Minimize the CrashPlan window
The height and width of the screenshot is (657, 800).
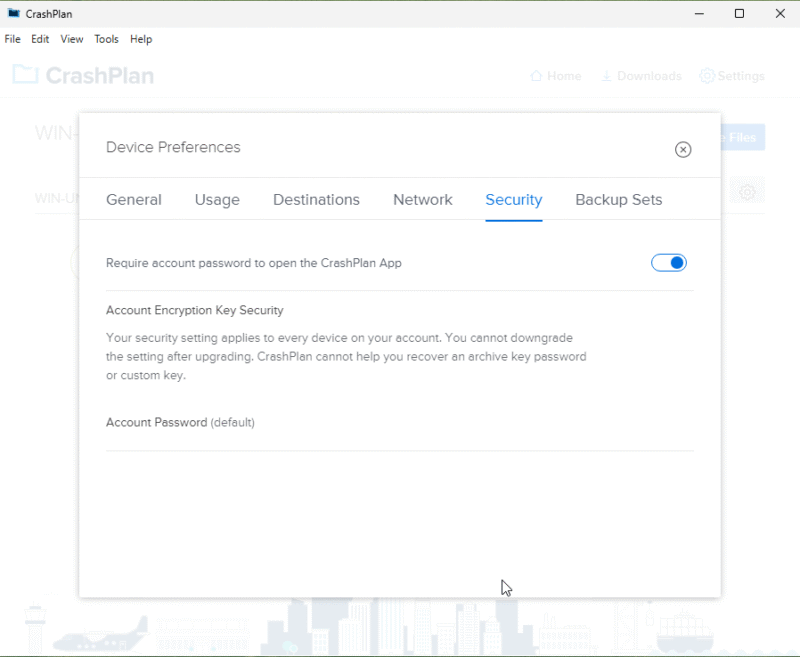tap(699, 14)
